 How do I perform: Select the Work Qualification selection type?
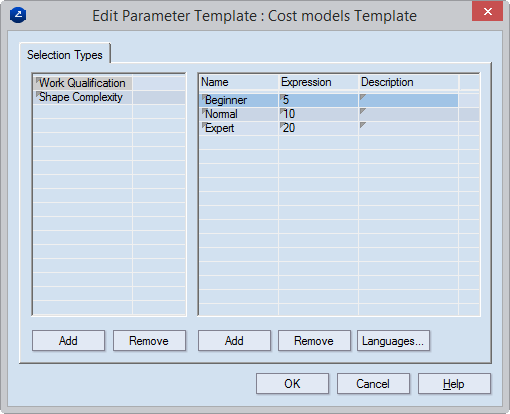click(83, 83)
